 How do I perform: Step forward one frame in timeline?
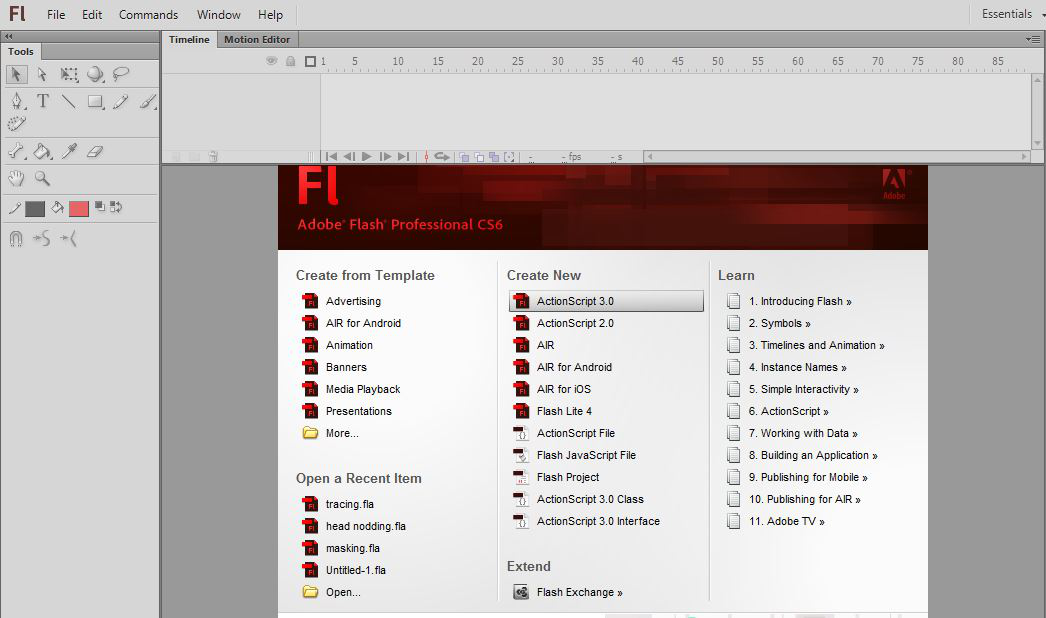(385, 156)
